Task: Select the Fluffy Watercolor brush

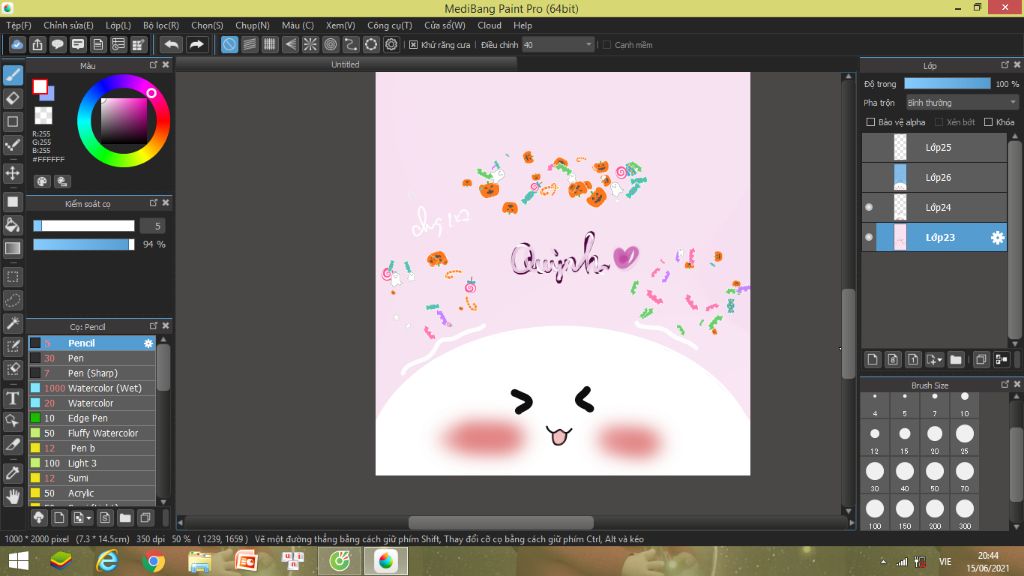Action: 92,434
